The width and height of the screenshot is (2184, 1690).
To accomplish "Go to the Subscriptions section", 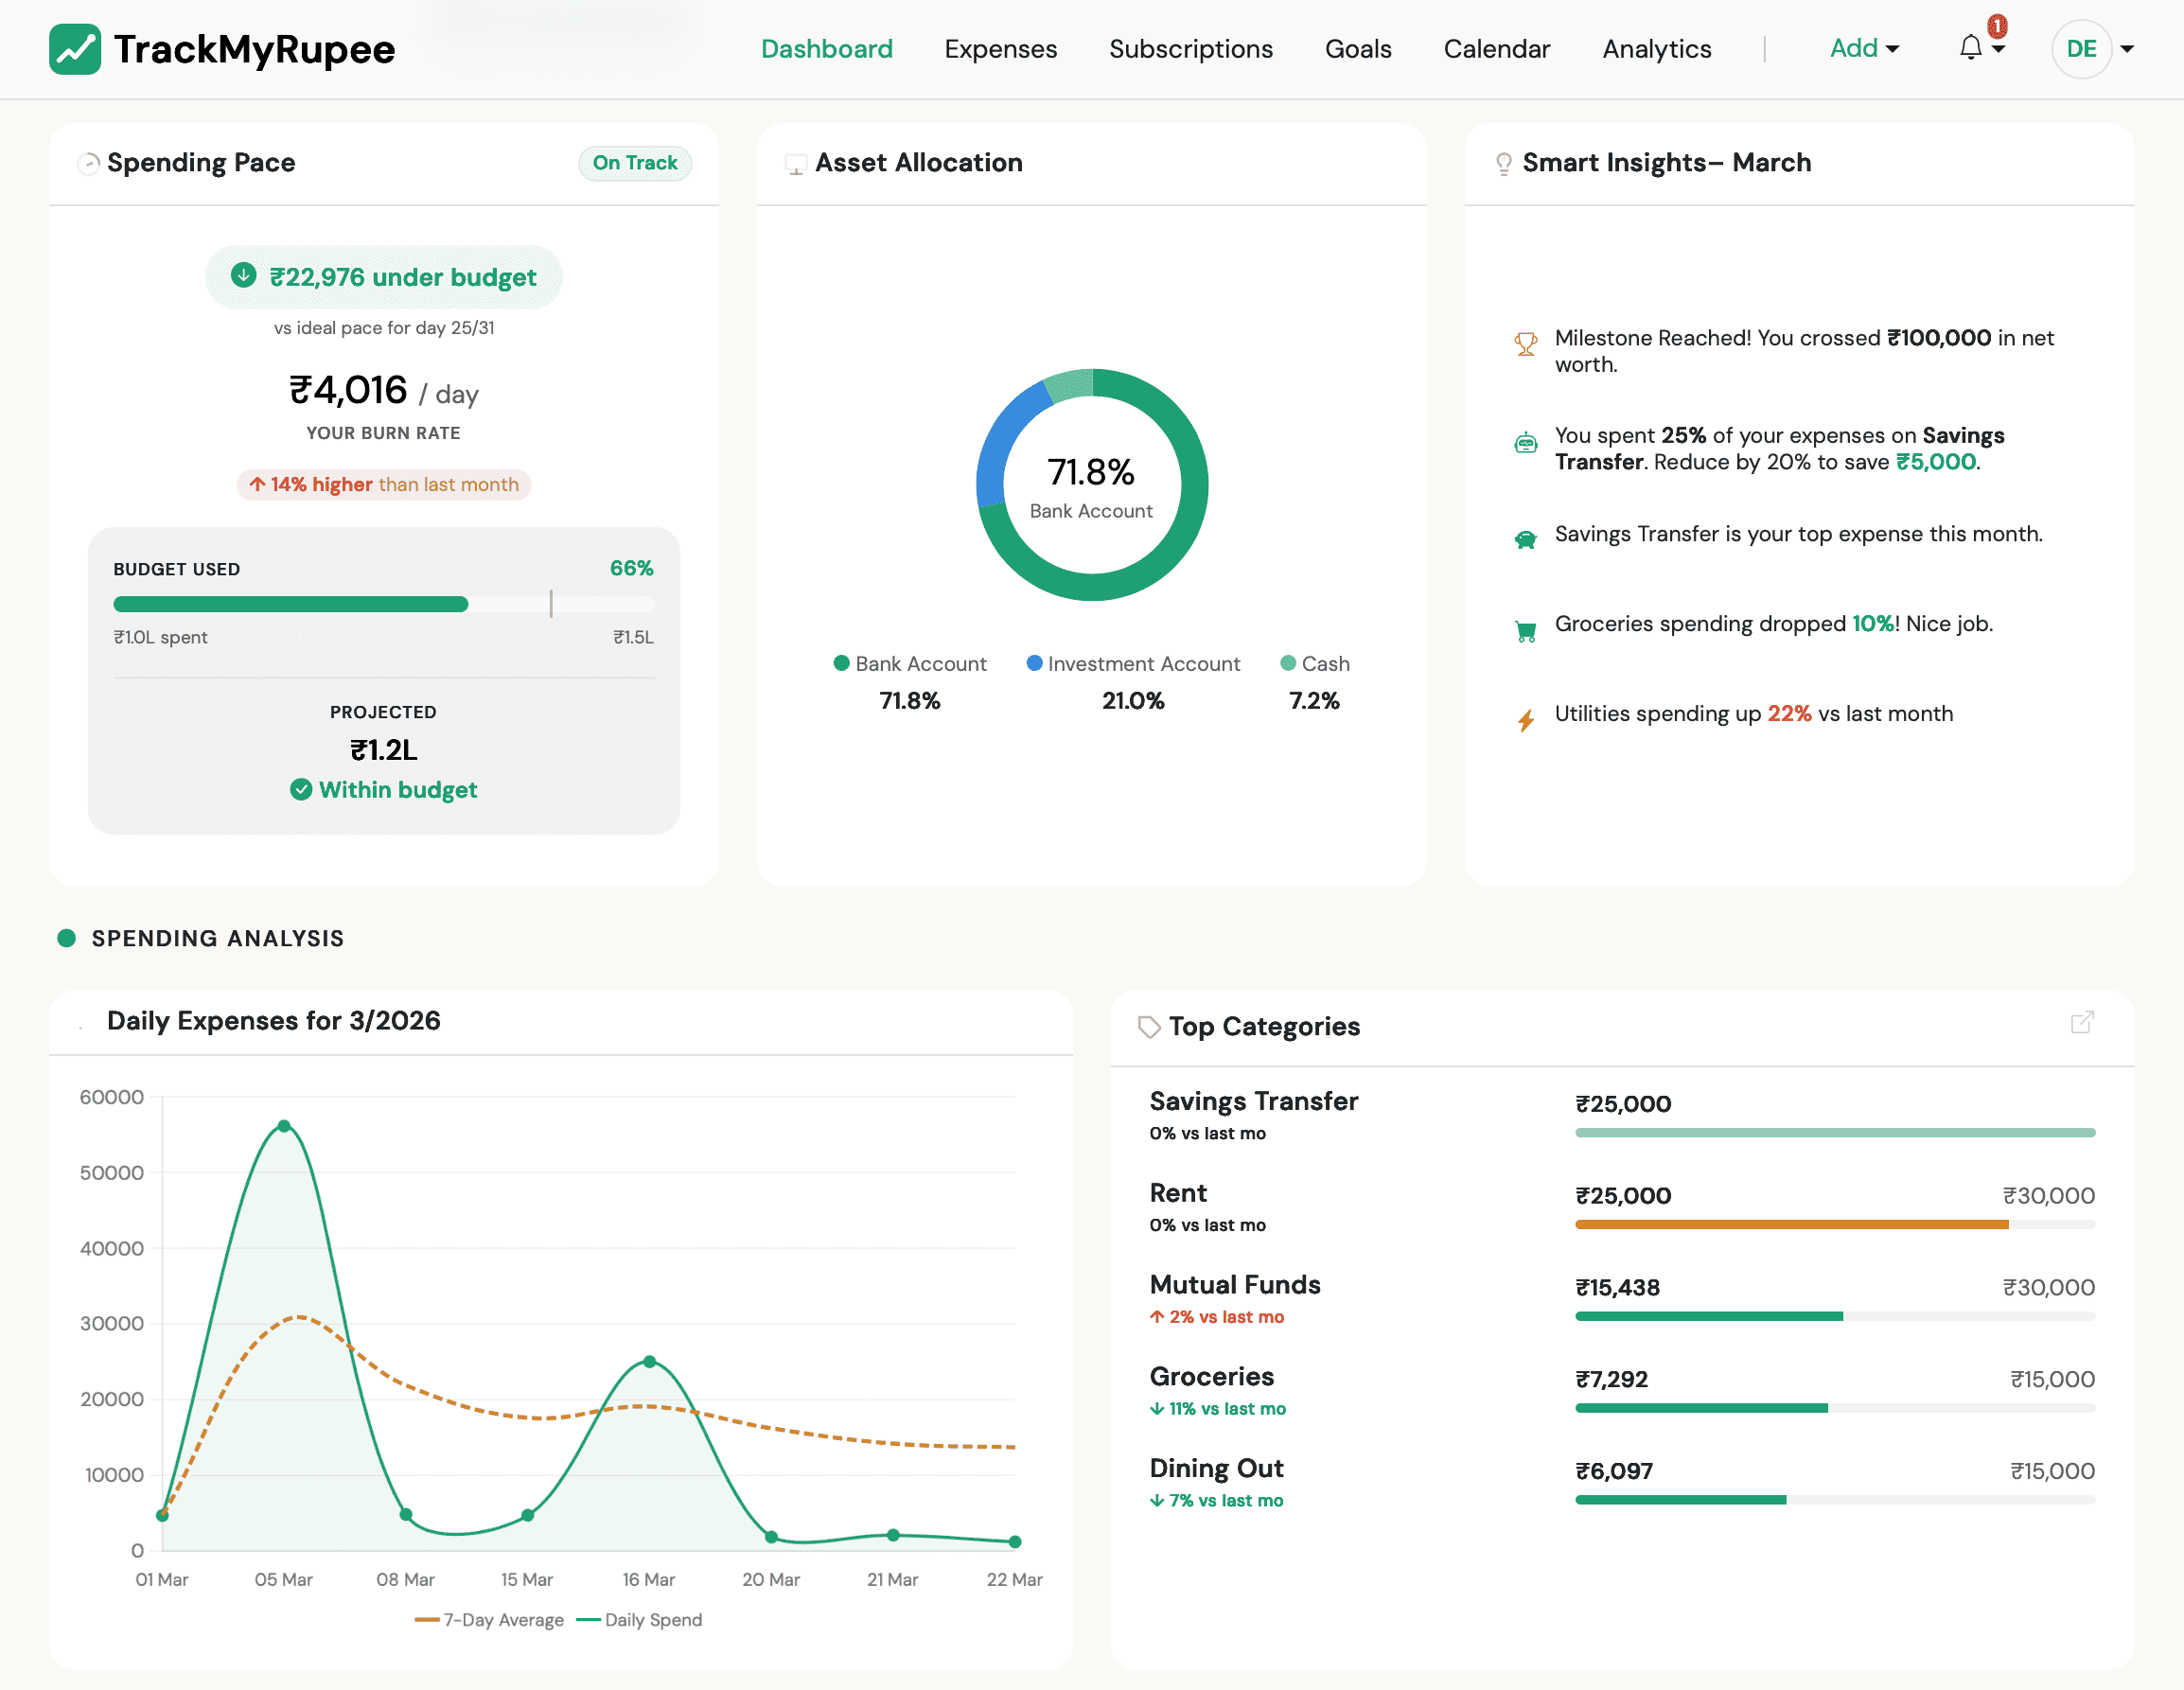I will [x=1190, y=48].
